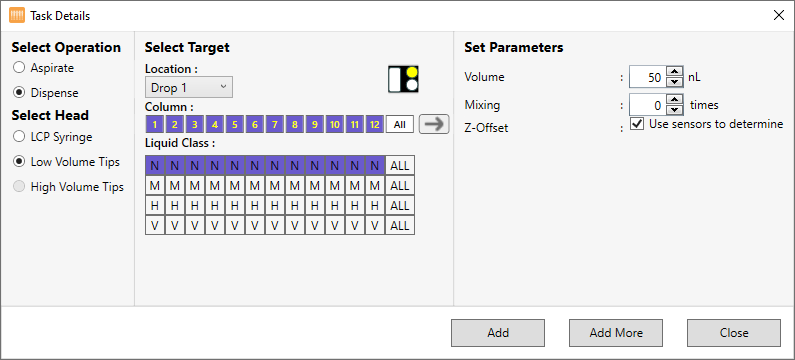Click the Add More button

(616, 333)
